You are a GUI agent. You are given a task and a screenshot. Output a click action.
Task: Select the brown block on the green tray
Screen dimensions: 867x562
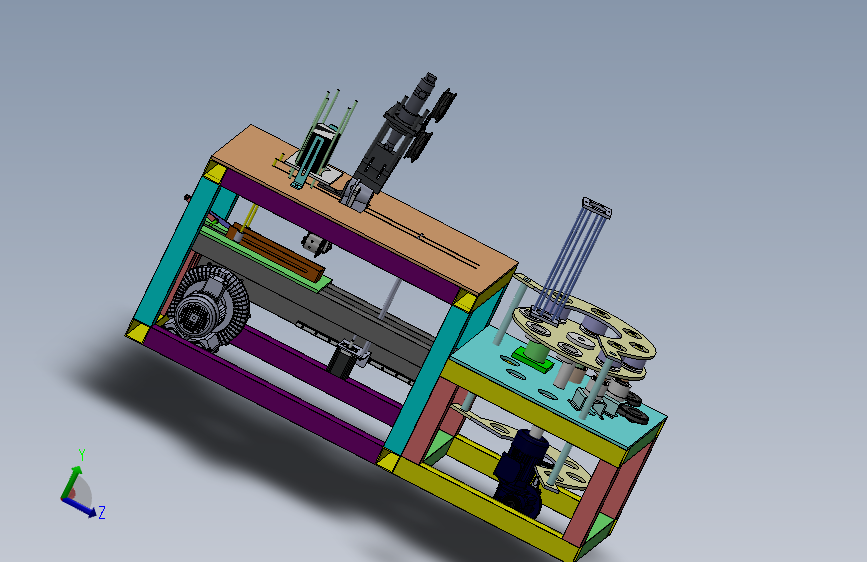[276, 253]
